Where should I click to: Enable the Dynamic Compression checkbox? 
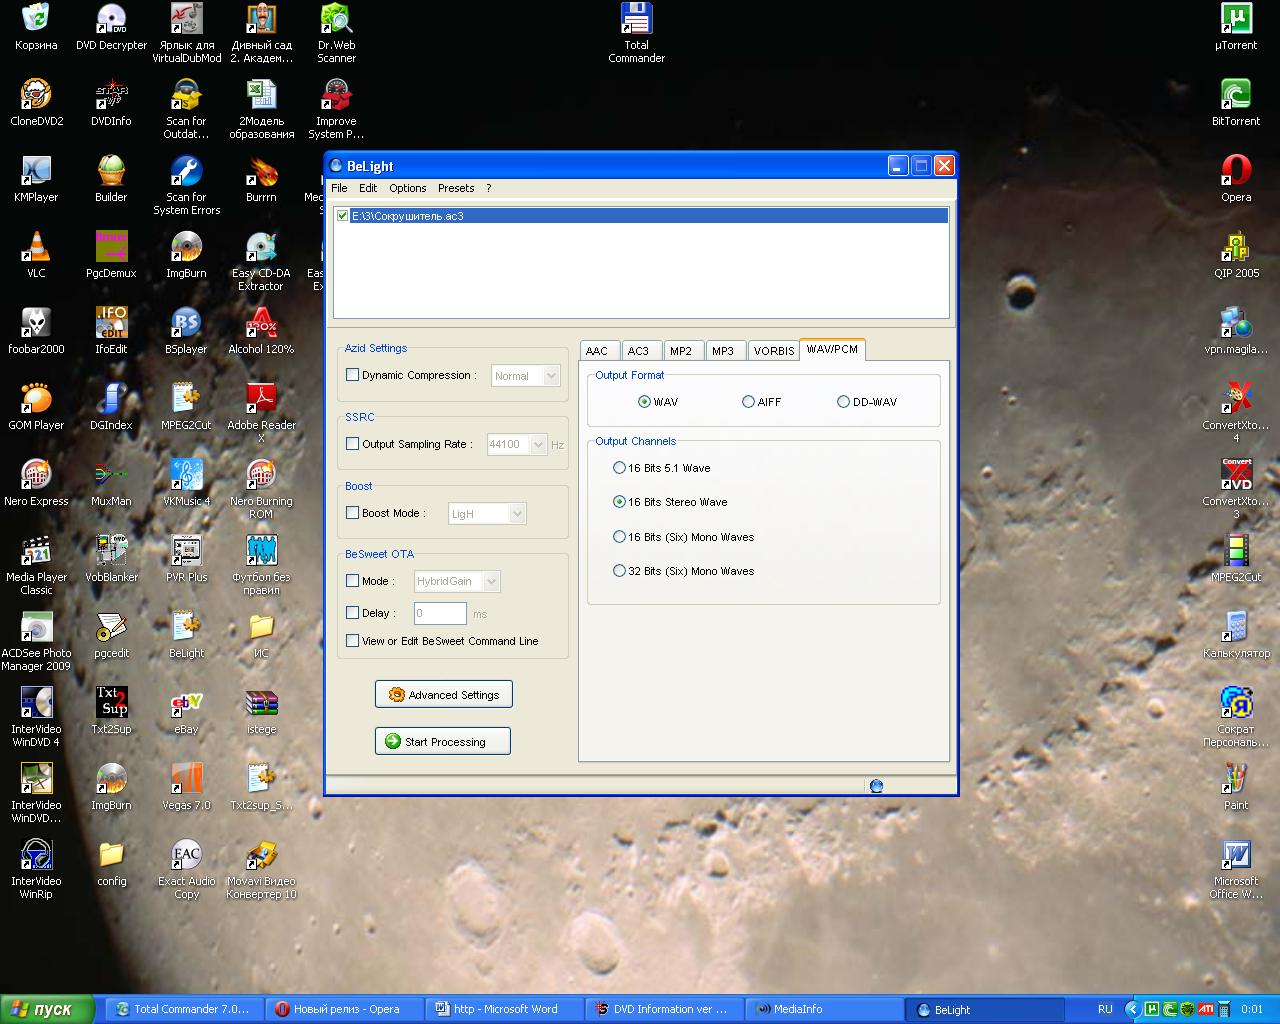tap(352, 375)
